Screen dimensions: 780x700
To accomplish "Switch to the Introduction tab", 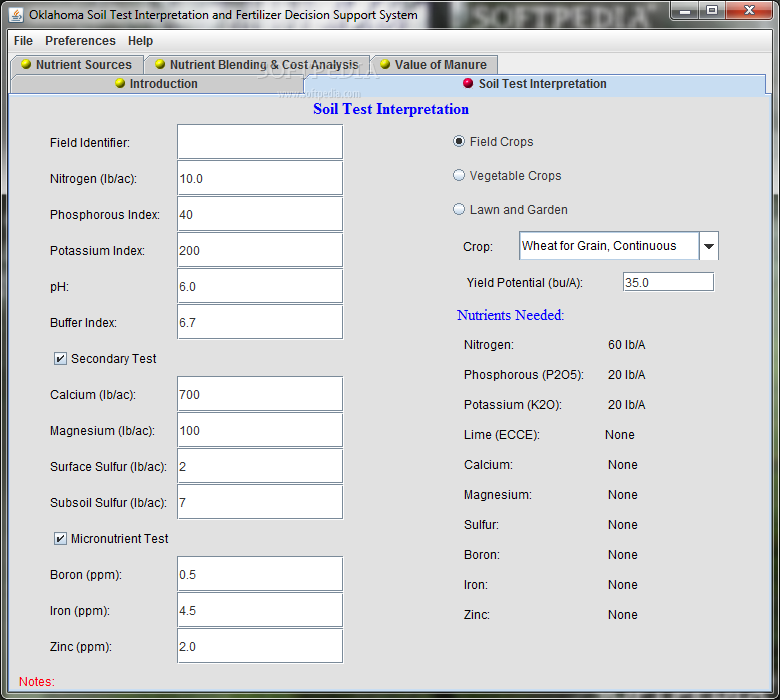I will click(x=157, y=84).
